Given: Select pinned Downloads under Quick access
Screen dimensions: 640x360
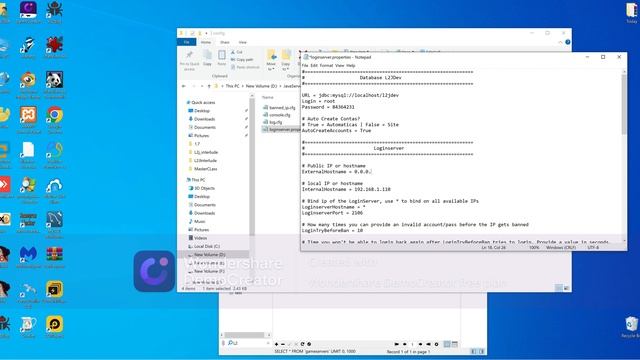Looking at the screenshot, I should point(204,119).
